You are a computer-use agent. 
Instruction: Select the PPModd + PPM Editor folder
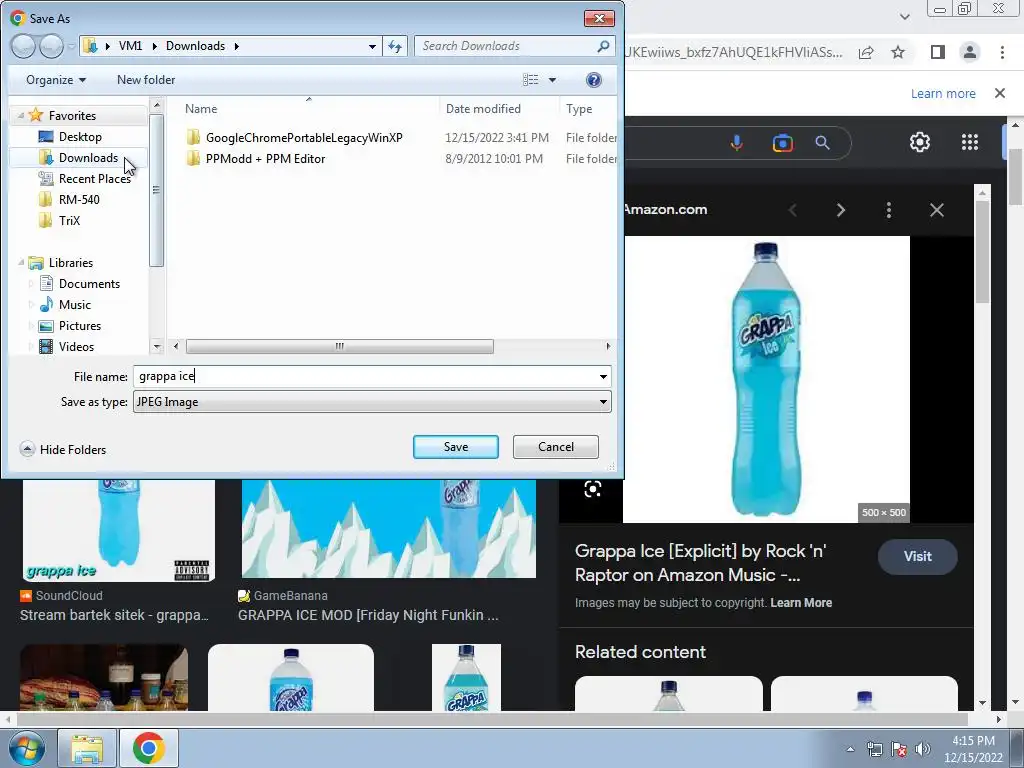coord(265,158)
